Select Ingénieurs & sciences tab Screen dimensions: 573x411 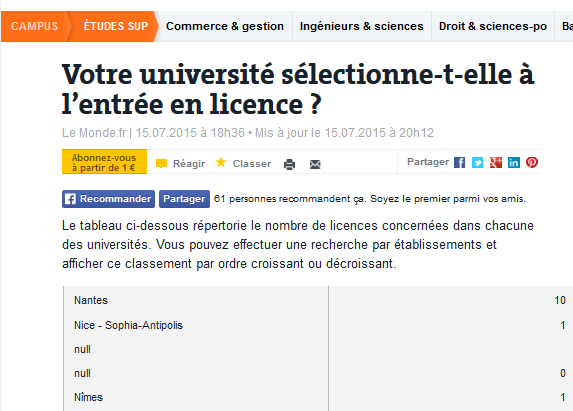coord(361,26)
